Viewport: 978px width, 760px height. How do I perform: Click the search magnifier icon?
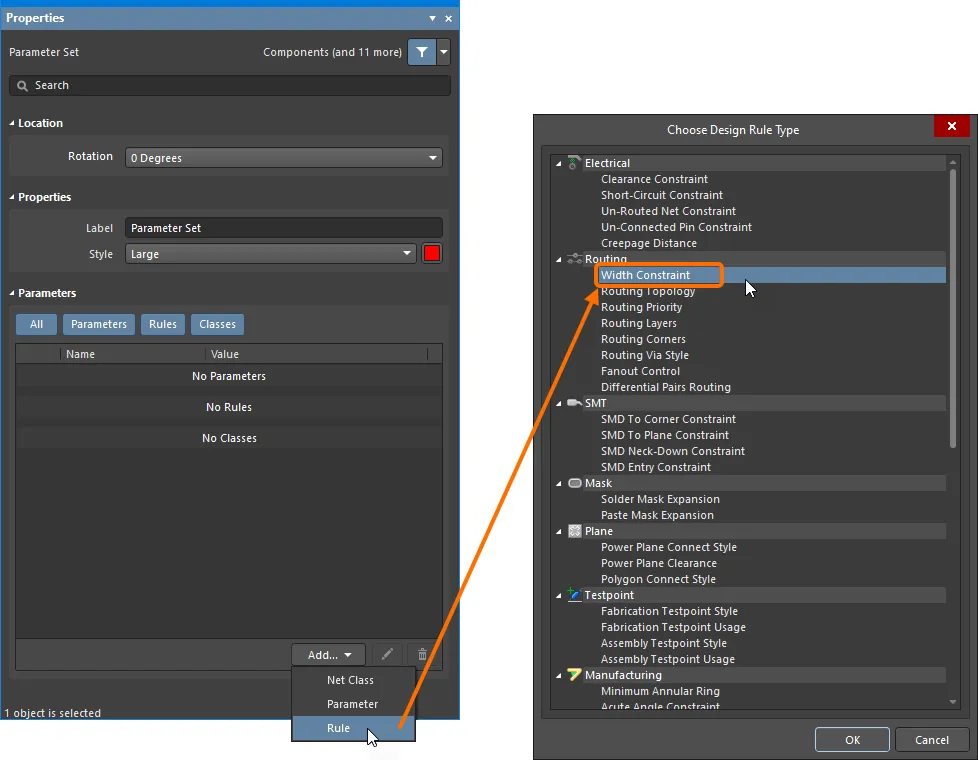click(x=22, y=85)
